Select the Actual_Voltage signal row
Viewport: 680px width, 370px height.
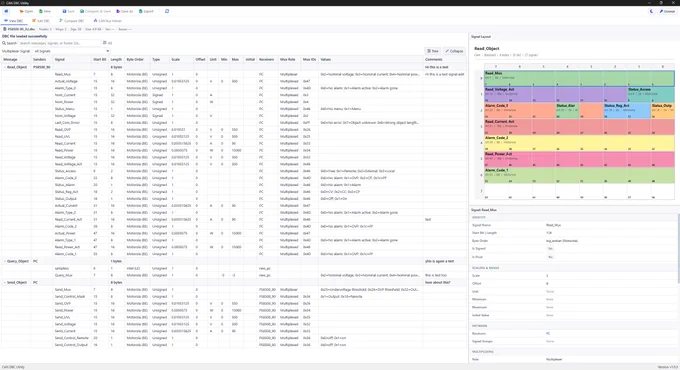[x=234, y=81]
